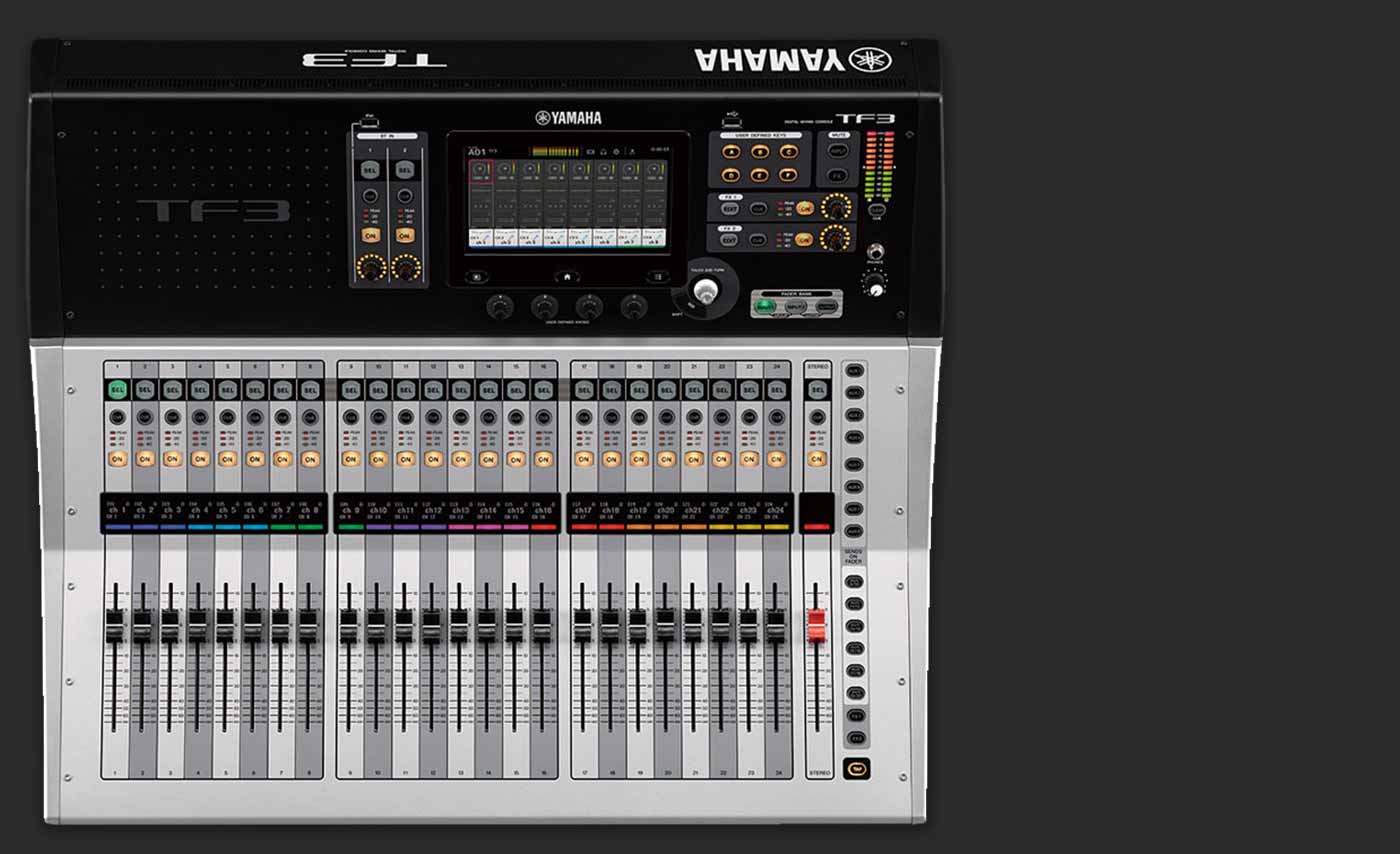
Task: Click the FX2 Sends On Fader button
Action: tap(856, 738)
